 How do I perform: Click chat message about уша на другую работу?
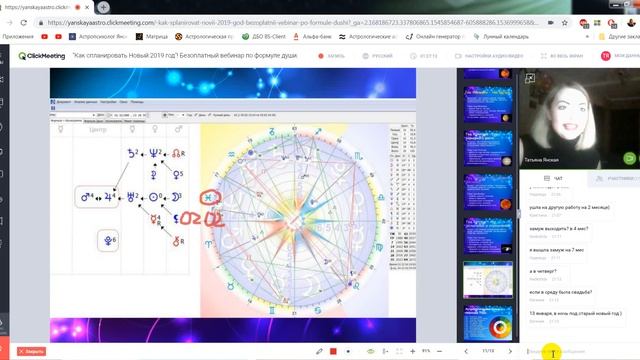pos(569,207)
